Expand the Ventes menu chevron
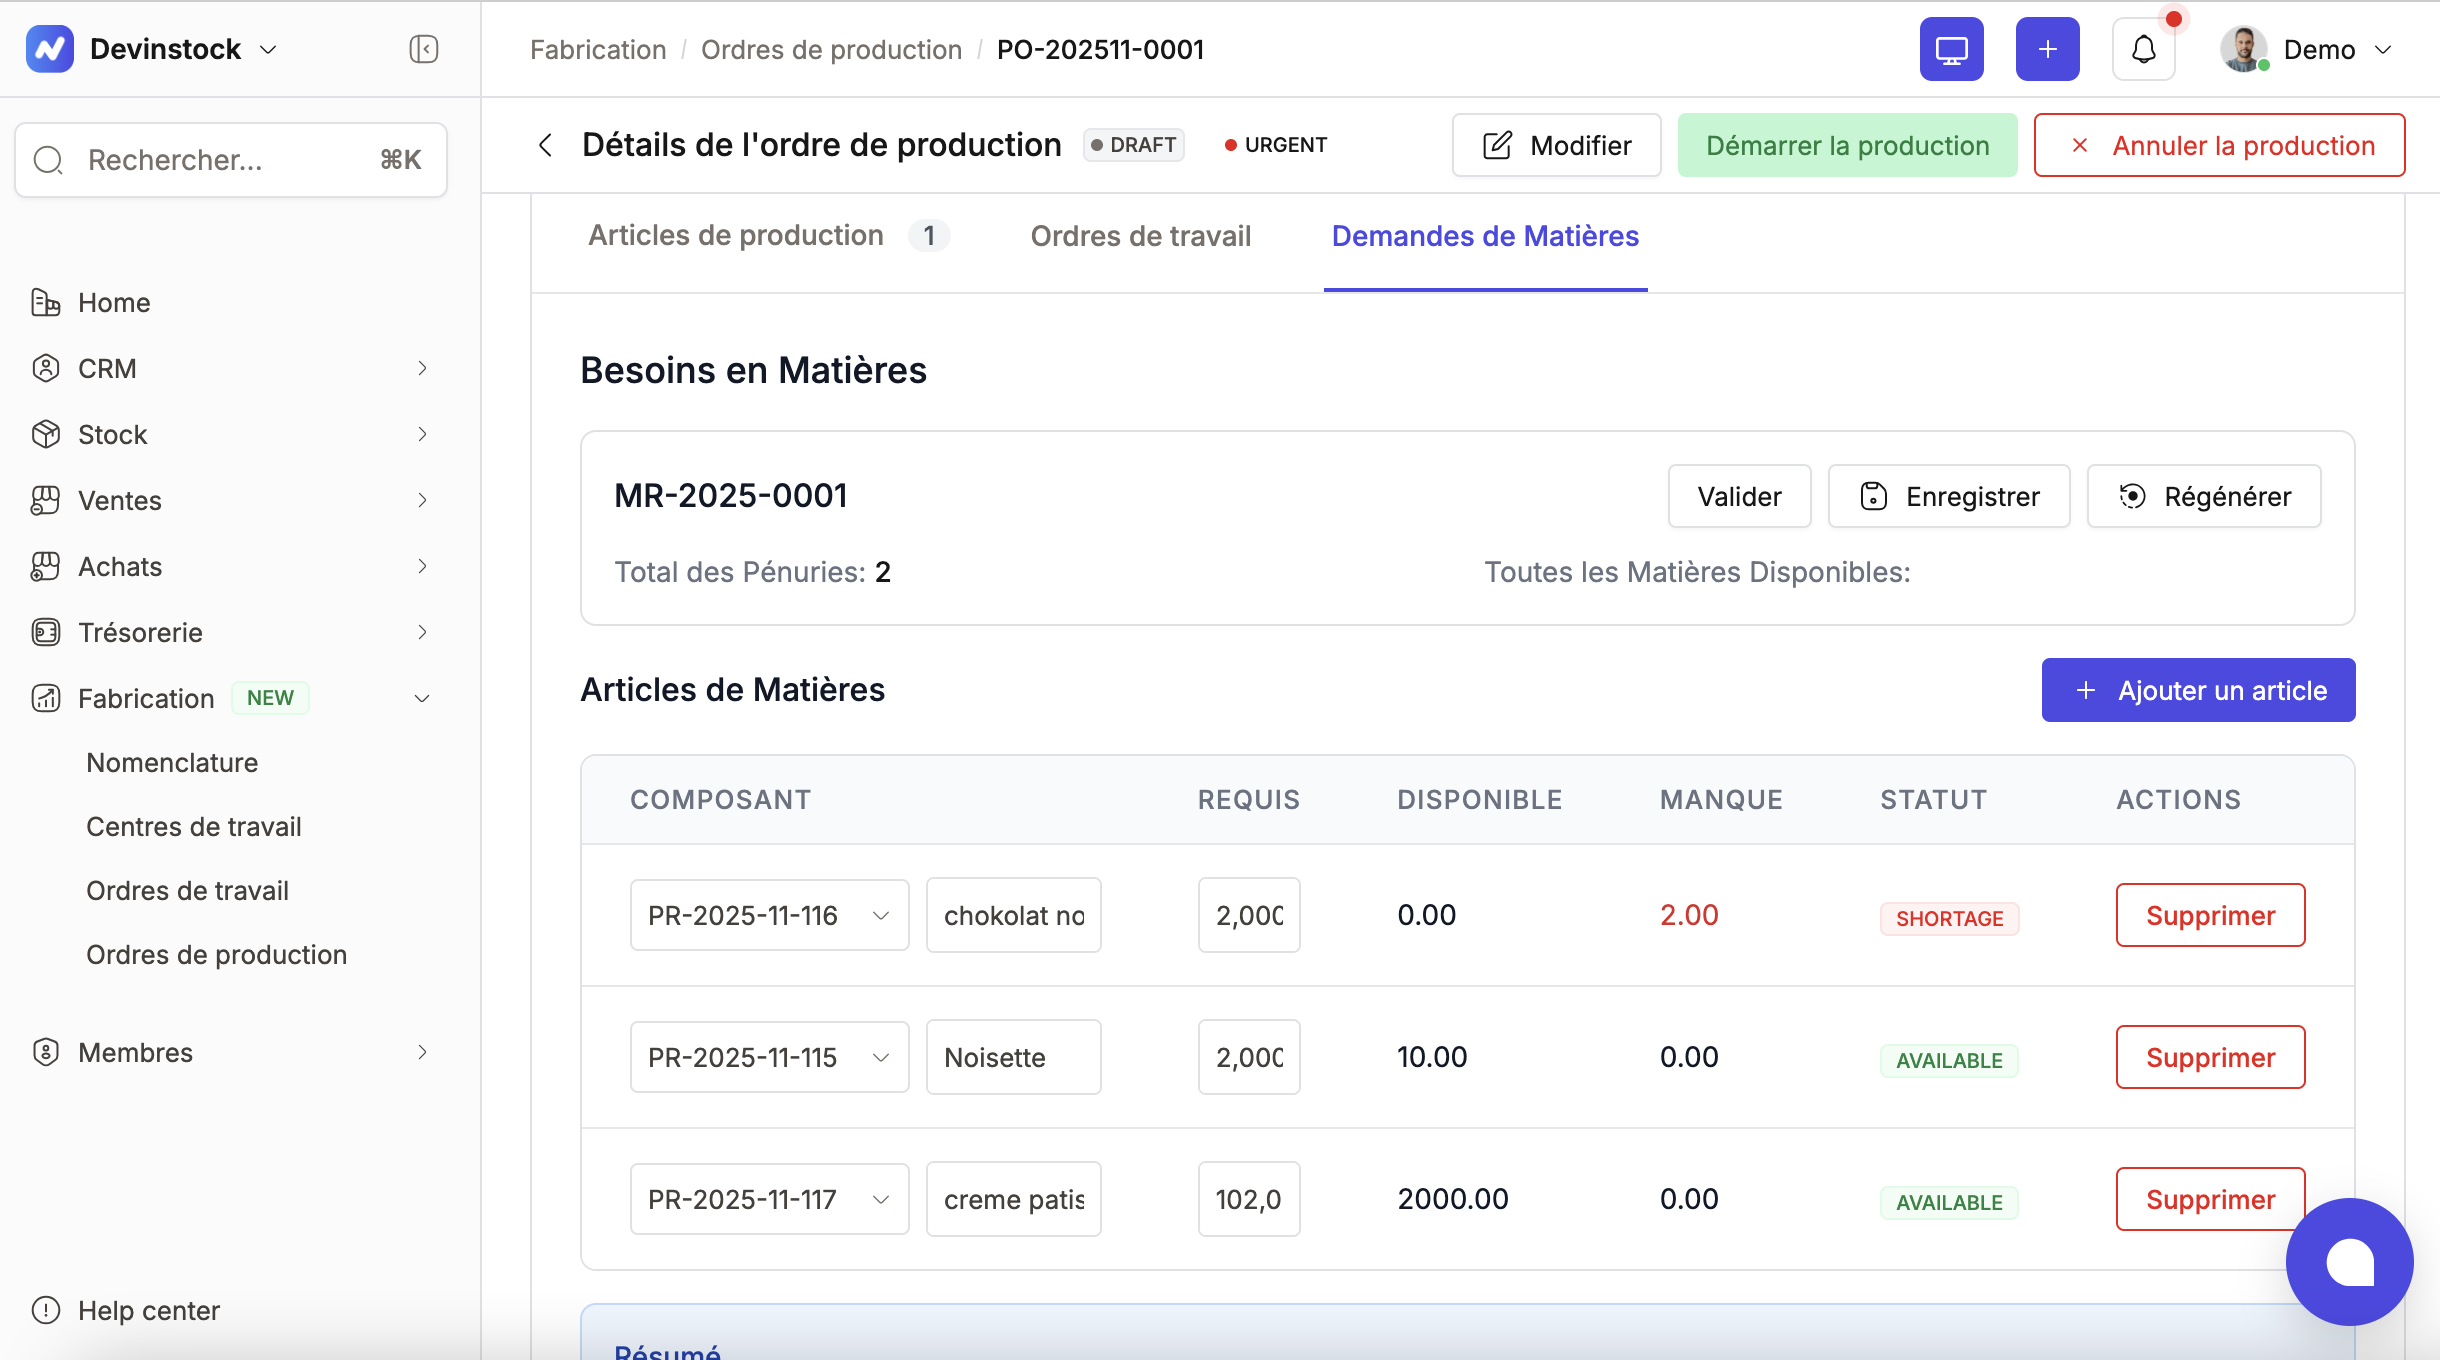The height and width of the screenshot is (1360, 2440). pyautogui.click(x=424, y=500)
